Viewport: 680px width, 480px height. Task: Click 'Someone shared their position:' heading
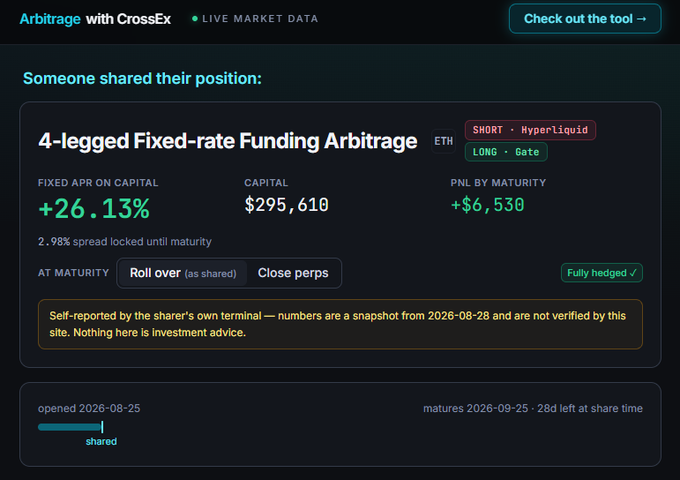[142, 78]
